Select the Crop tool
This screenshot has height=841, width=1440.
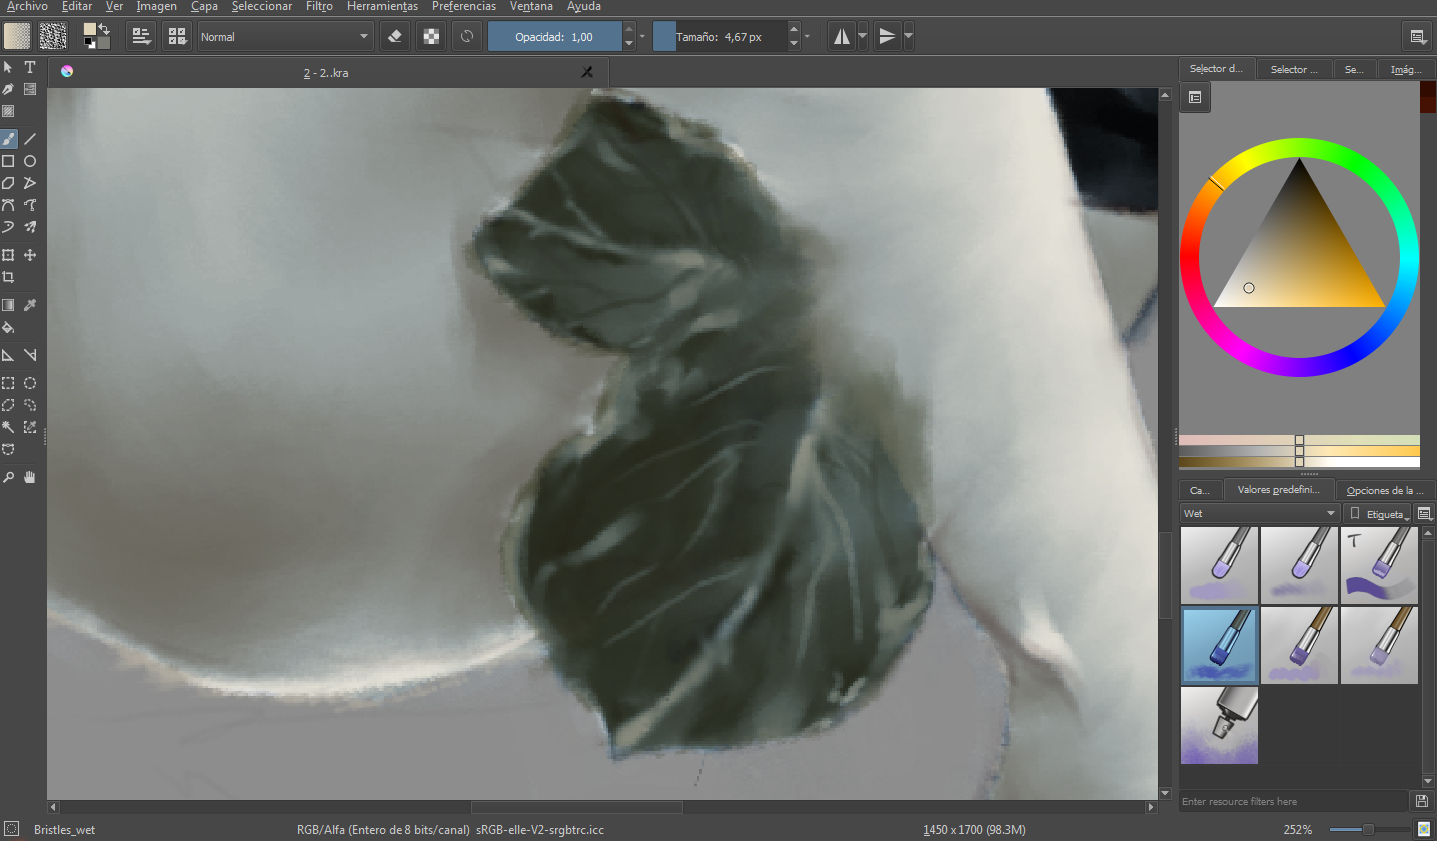pyautogui.click(x=8, y=277)
